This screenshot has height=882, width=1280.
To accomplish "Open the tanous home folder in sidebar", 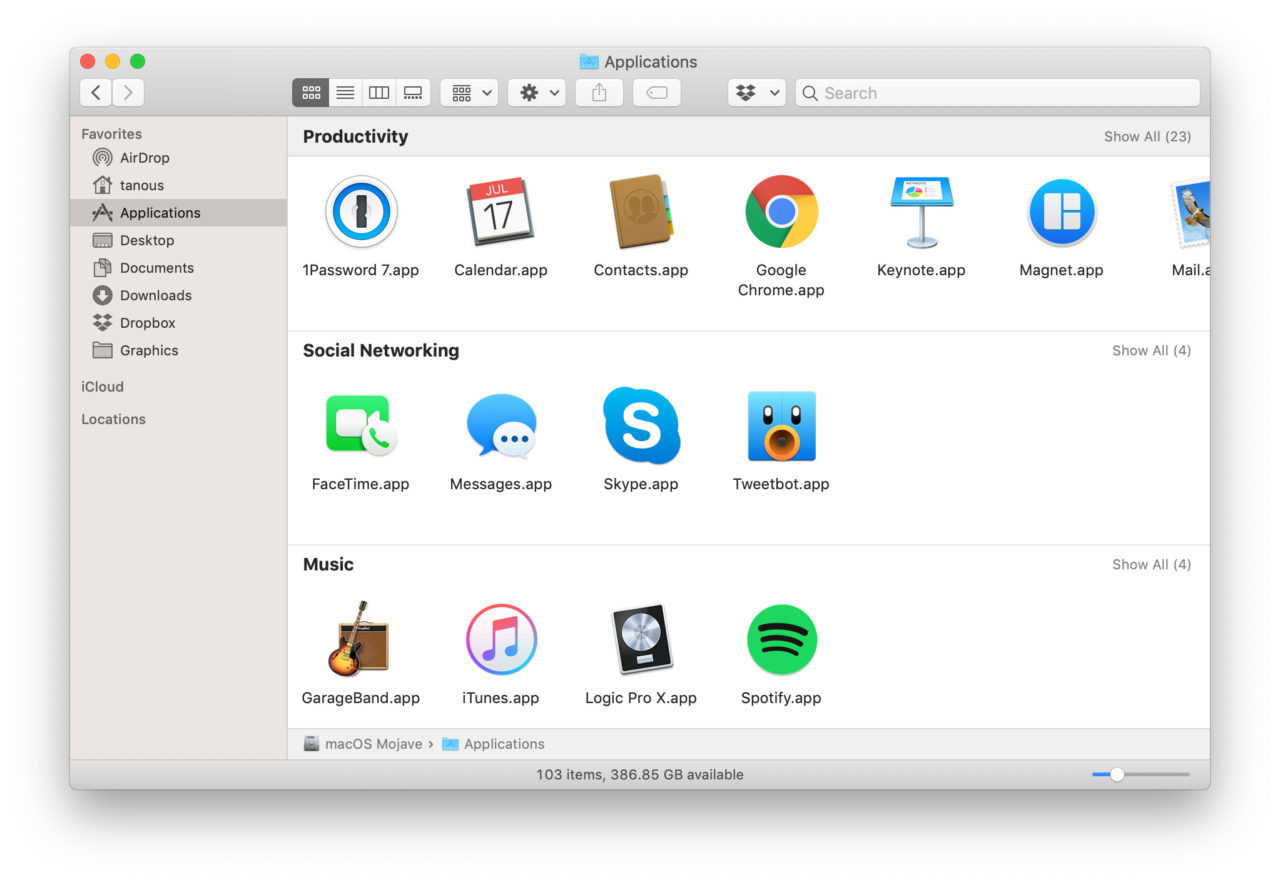I will [178, 185].
